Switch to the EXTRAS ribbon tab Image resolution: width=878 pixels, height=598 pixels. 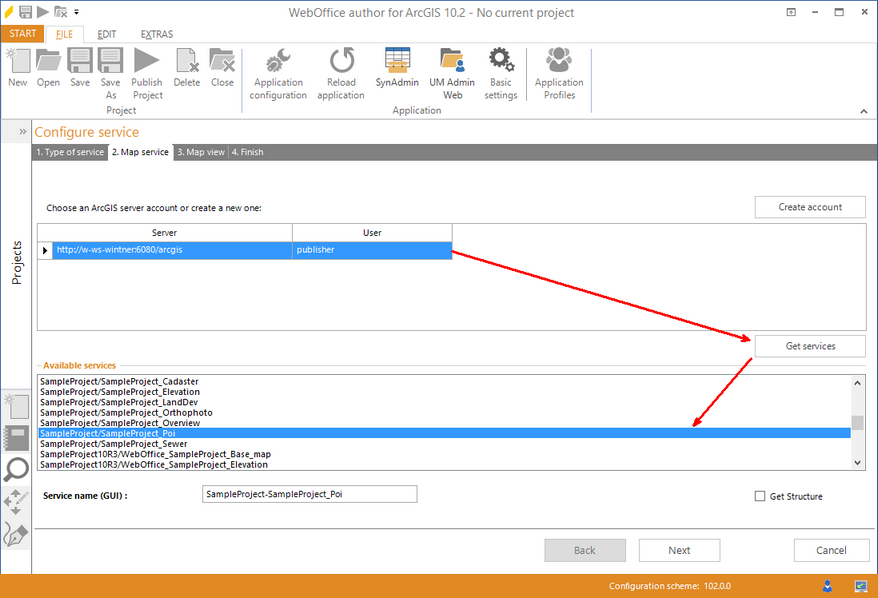[156, 33]
